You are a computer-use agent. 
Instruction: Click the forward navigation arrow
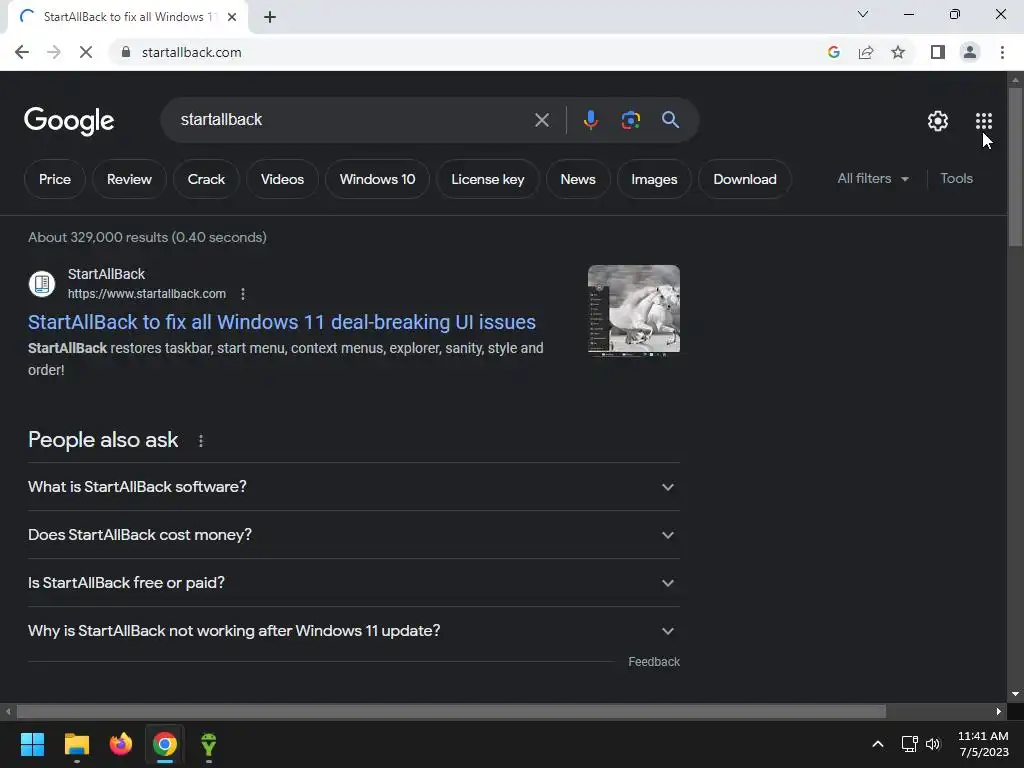[54, 52]
